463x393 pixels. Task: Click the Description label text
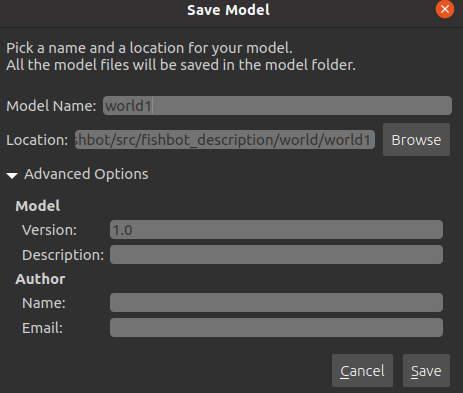(63, 255)
